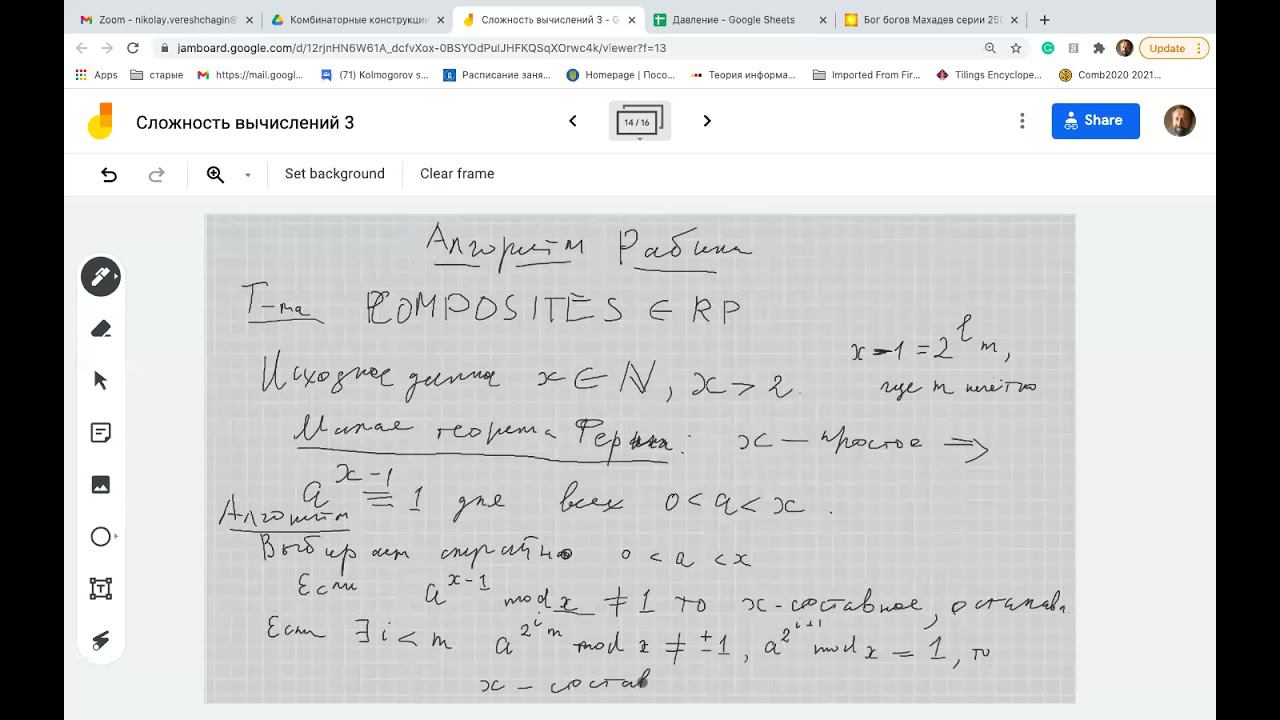Open Tilings Encyclope... bookmark
This screenshot has height=720, width=1280.
coord(990,75)
